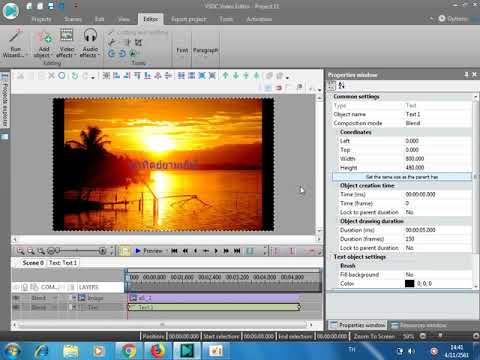
Task: Click the step-forward one frame button
Action: pos(216,251)
